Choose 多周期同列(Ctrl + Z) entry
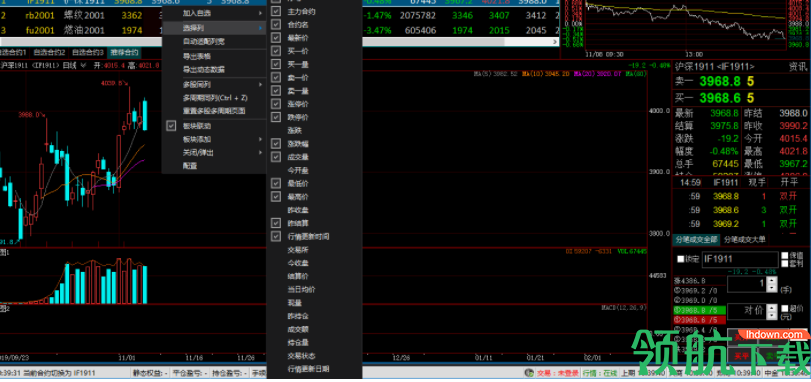Image resolution: width=811 pixels, height=382 pixels. point(214,97)
